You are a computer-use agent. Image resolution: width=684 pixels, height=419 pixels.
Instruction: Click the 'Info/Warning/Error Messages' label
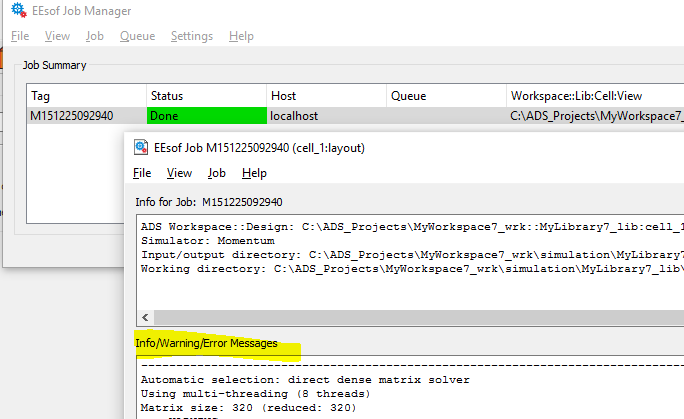pos(206,343)
